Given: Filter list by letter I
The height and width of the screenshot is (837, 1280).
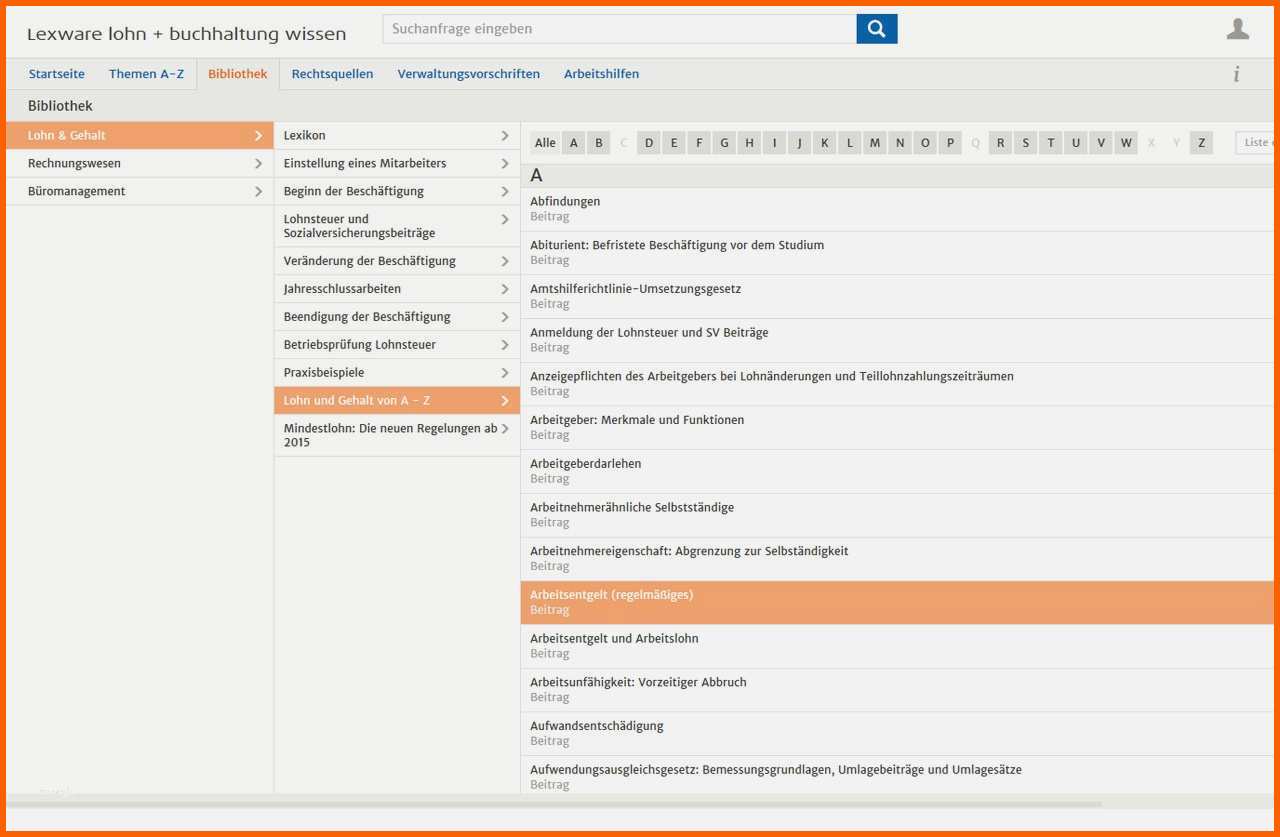Looking at the screenshot, I should pyautogui.click(x=774, y=143).
